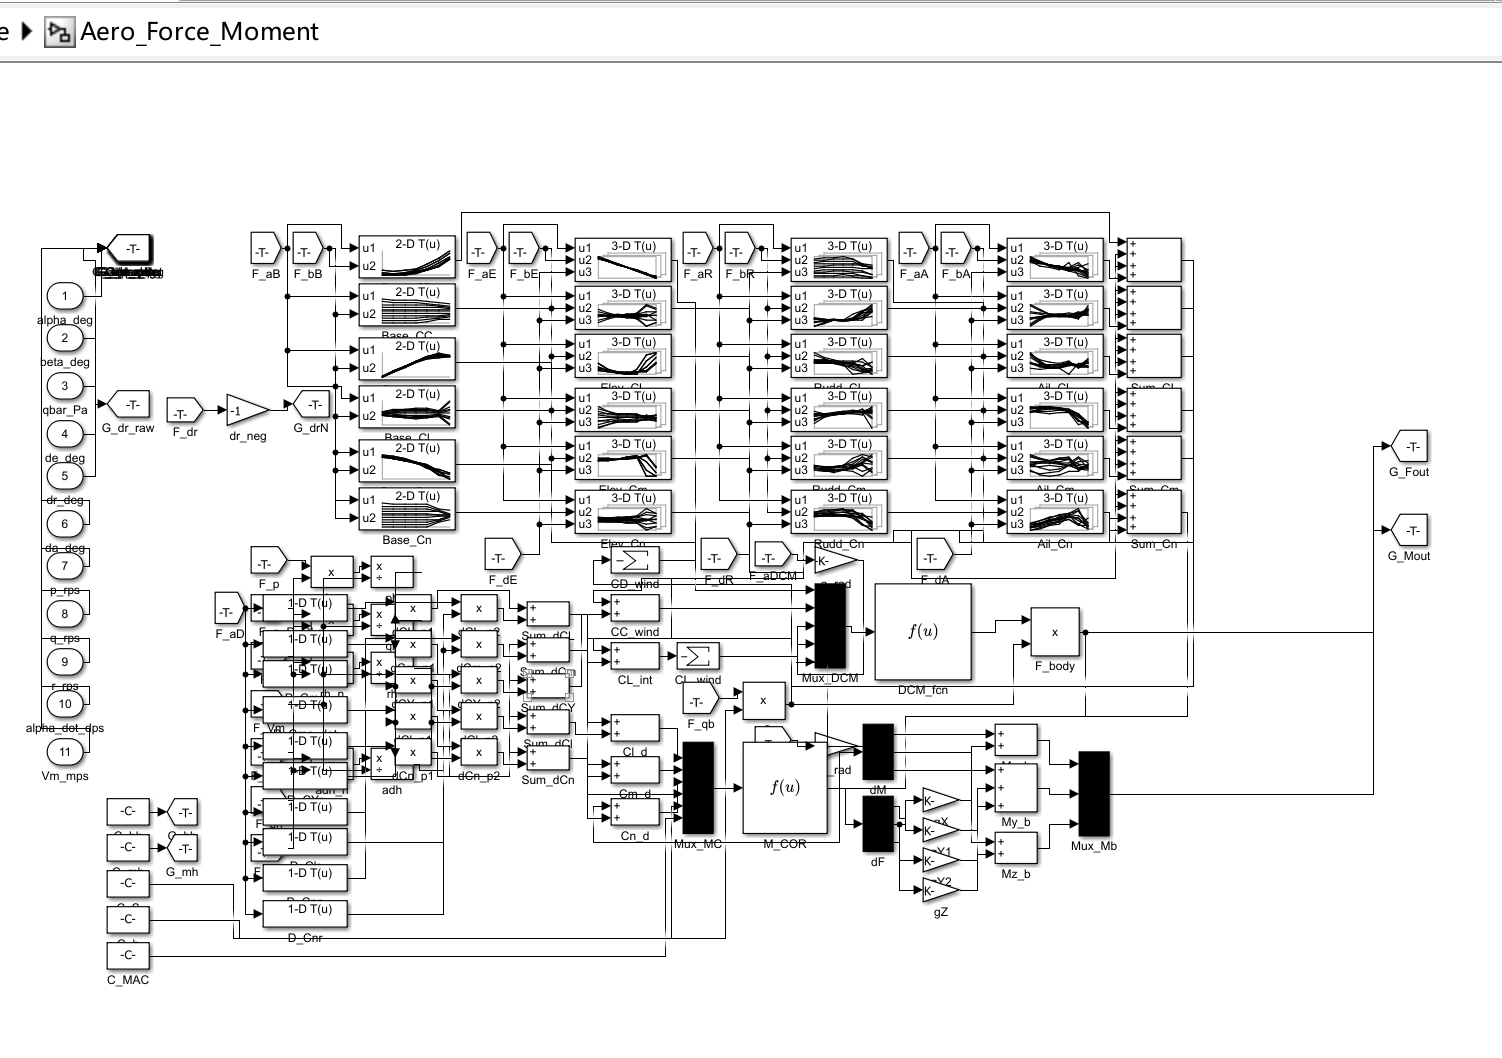Select the CD_wind sum block

pyautogui.click(x=635, y=559)
